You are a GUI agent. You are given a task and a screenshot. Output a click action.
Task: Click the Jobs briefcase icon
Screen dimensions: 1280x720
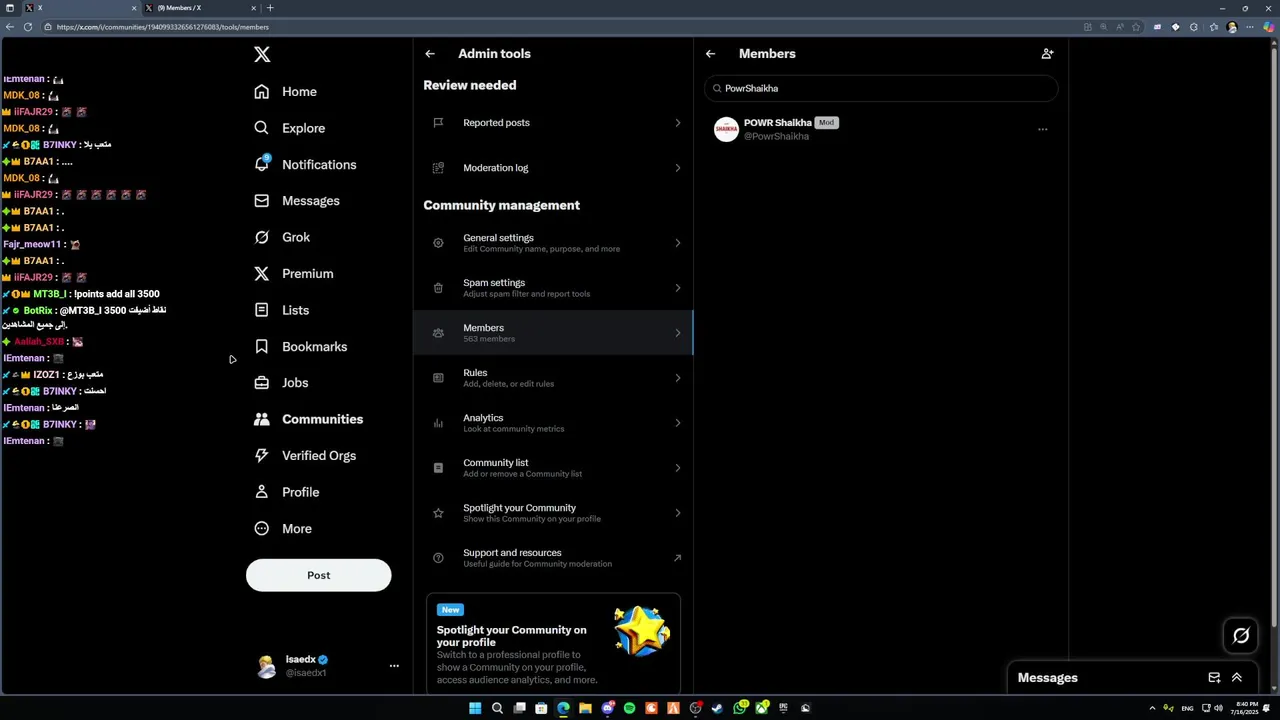(262, 383)
